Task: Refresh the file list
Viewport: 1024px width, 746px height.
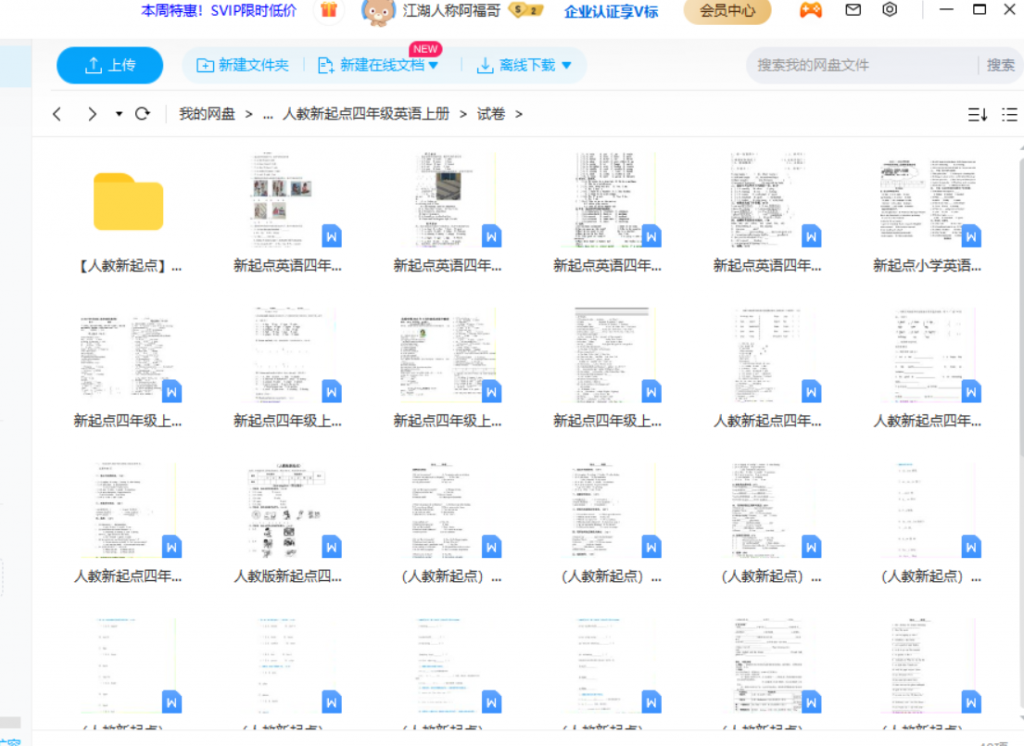Action: coord(142,114)
